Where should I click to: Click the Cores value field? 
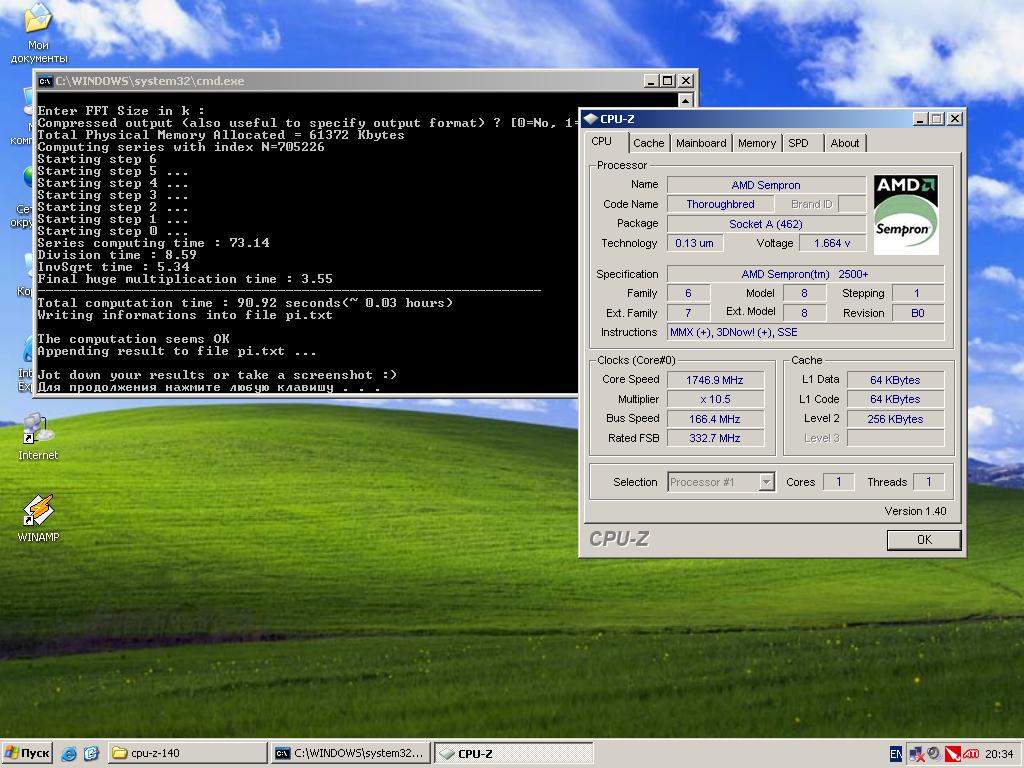839,482
